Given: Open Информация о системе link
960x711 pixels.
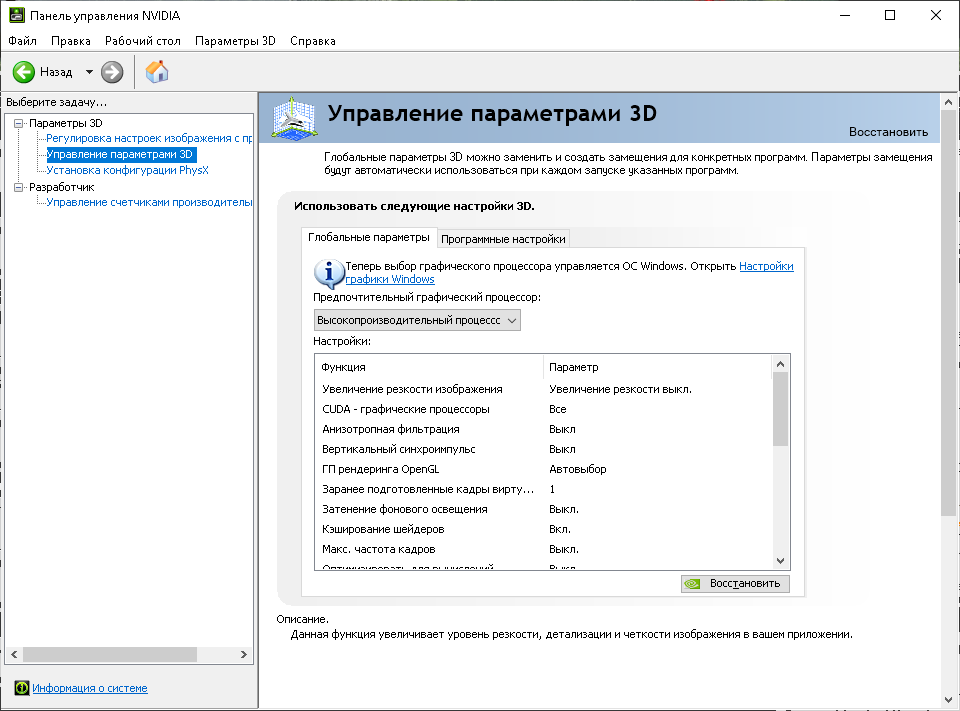Looking at the screenshot, I should [x=90, y=688].
